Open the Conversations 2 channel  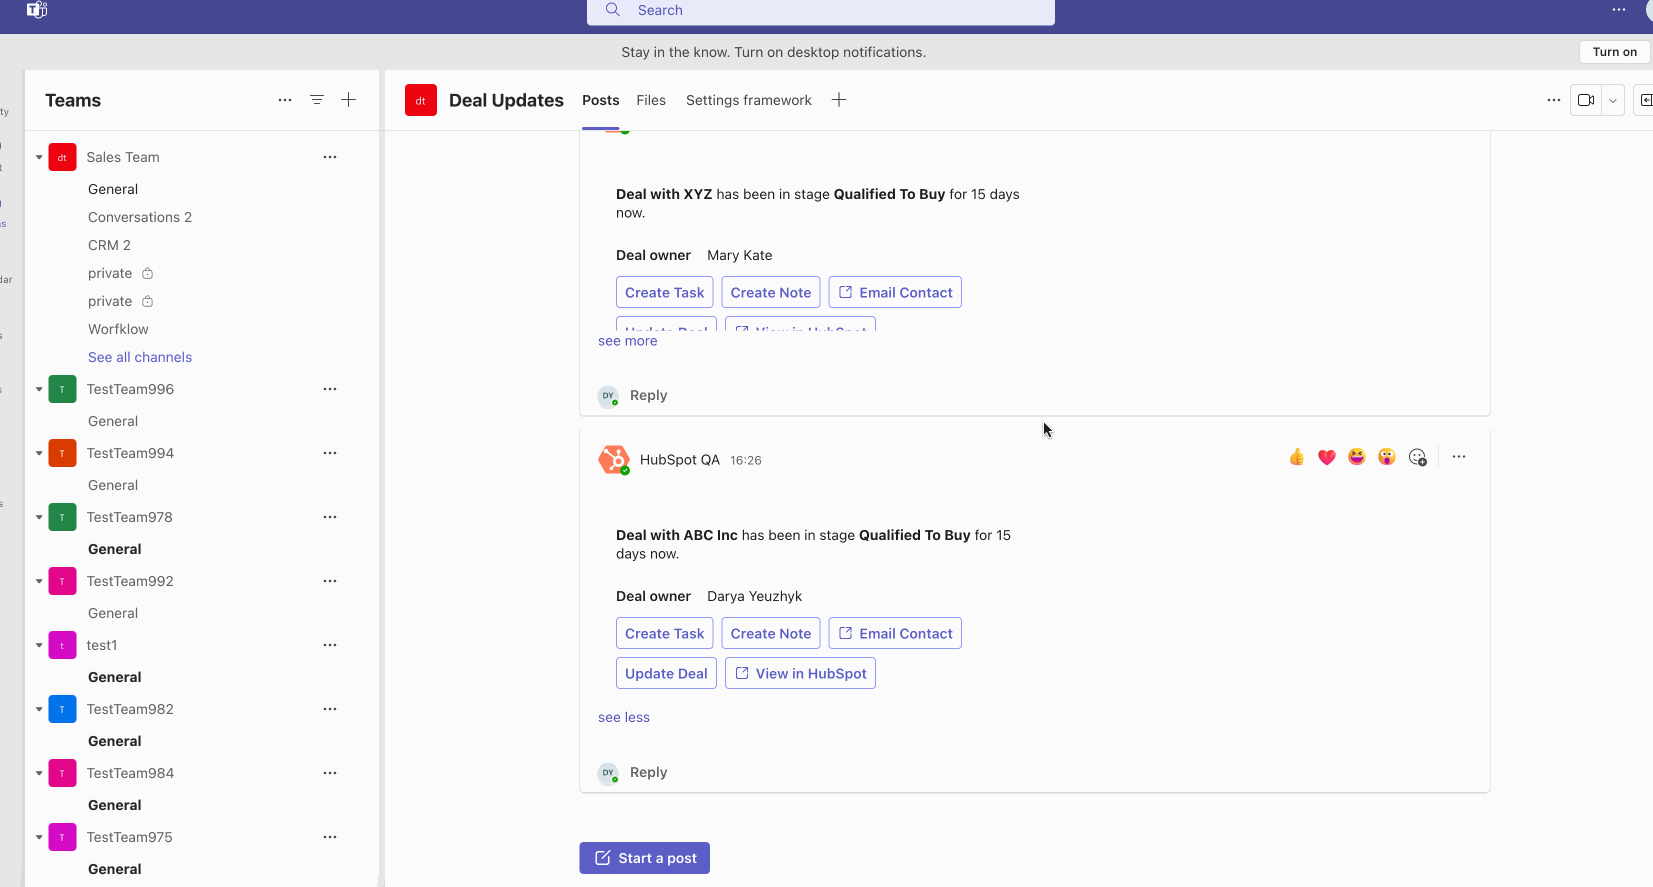140,217
